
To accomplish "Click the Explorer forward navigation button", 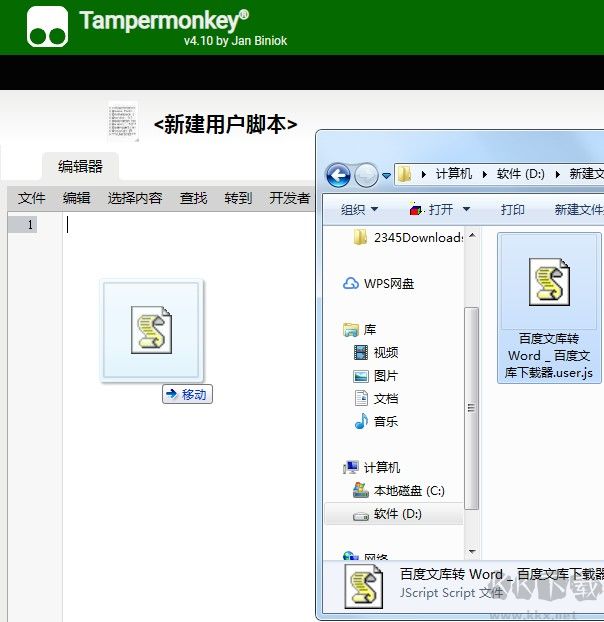I will tap(366, 175).
